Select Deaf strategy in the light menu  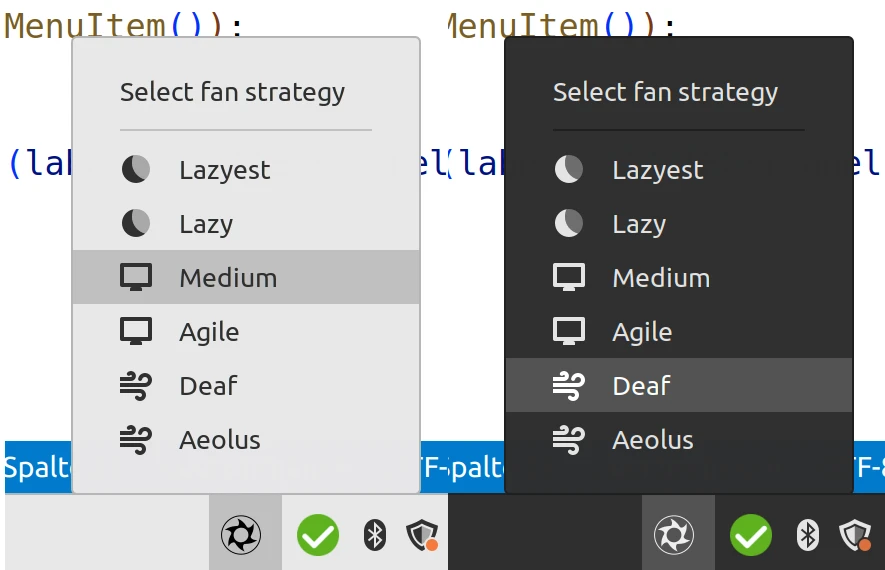246,385
